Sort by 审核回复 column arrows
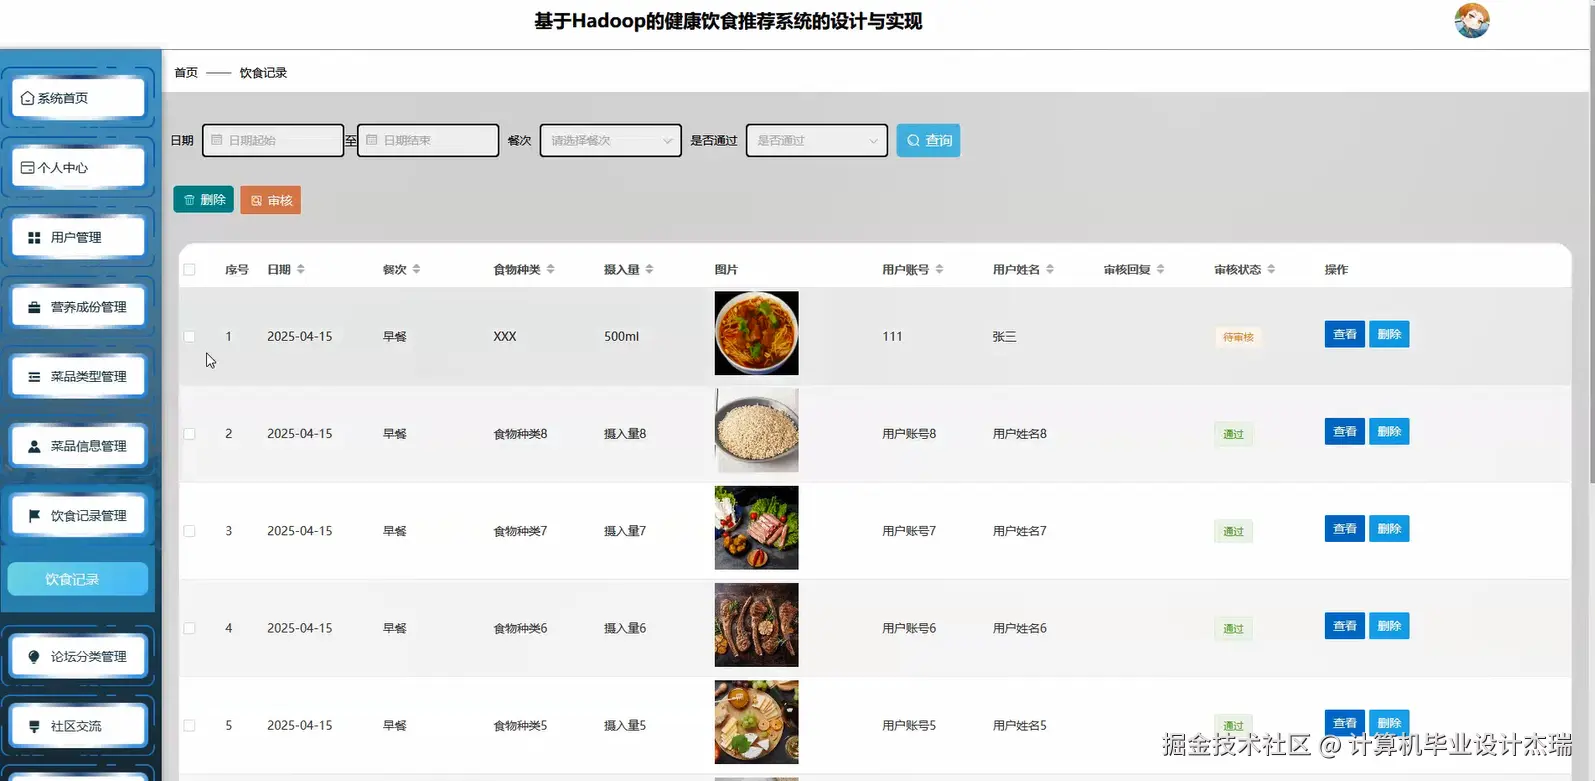Viewport: 1595px width, 781px height. tap(1161, 269)
